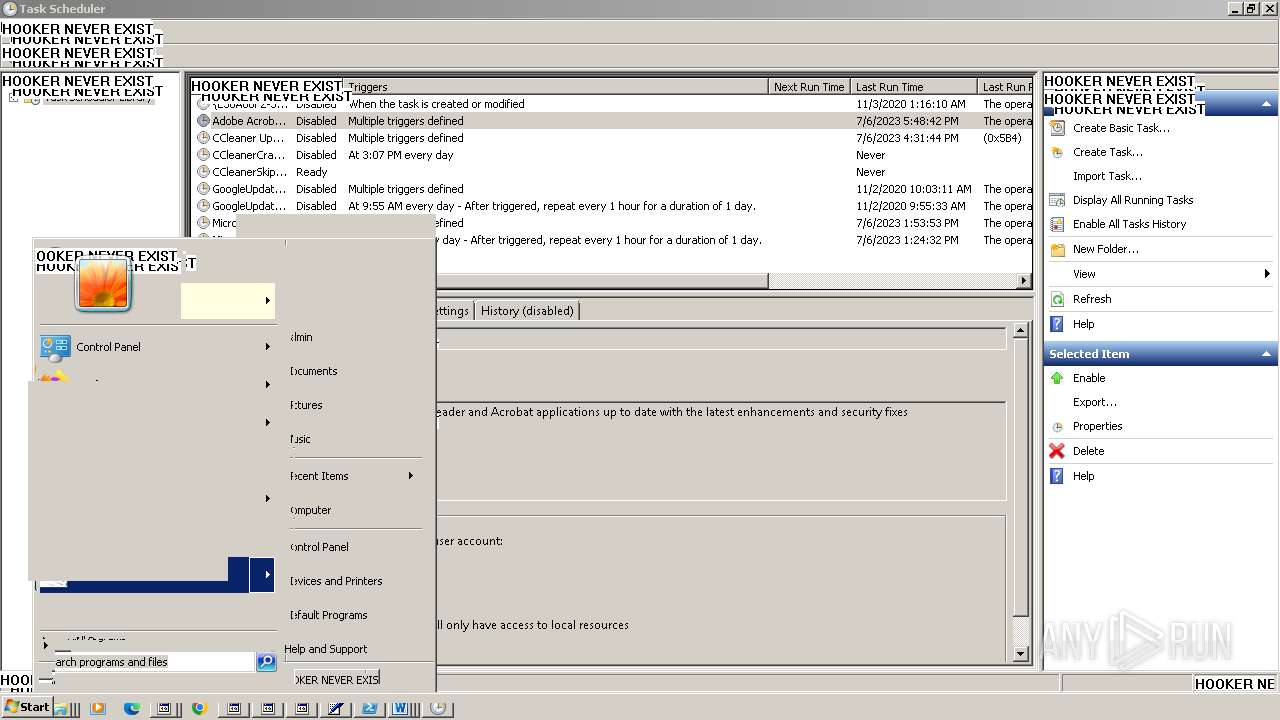Select the Adobe Acrob... task row

(x=611, y=121)
